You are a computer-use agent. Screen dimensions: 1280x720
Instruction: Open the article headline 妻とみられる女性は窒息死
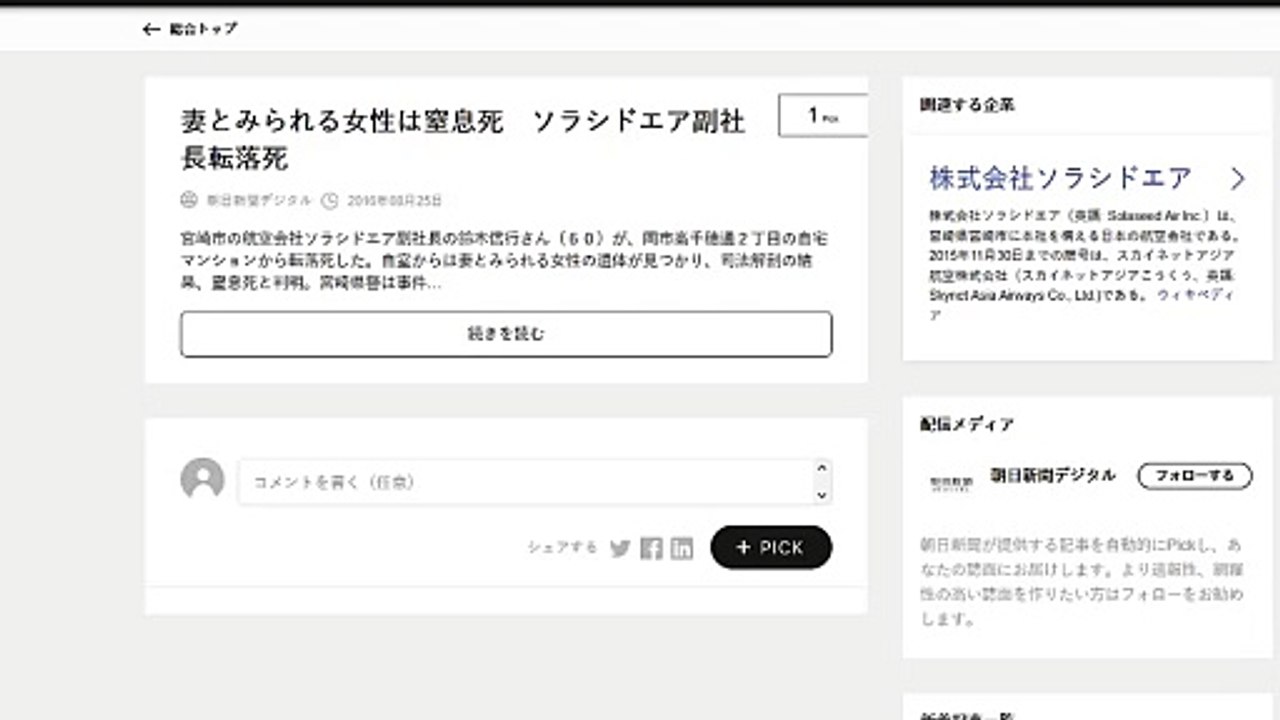click(463, 139)
